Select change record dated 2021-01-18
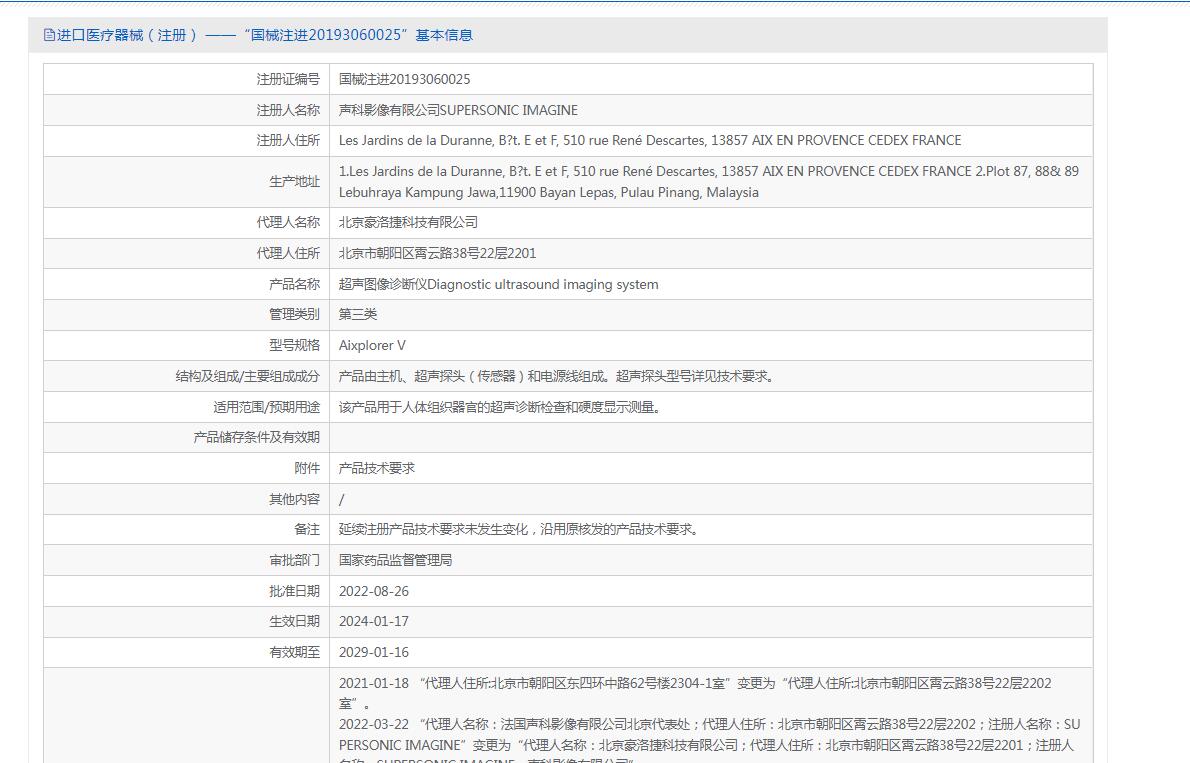The height and width of the screenshot is (763, 1190). click(695, 693)
